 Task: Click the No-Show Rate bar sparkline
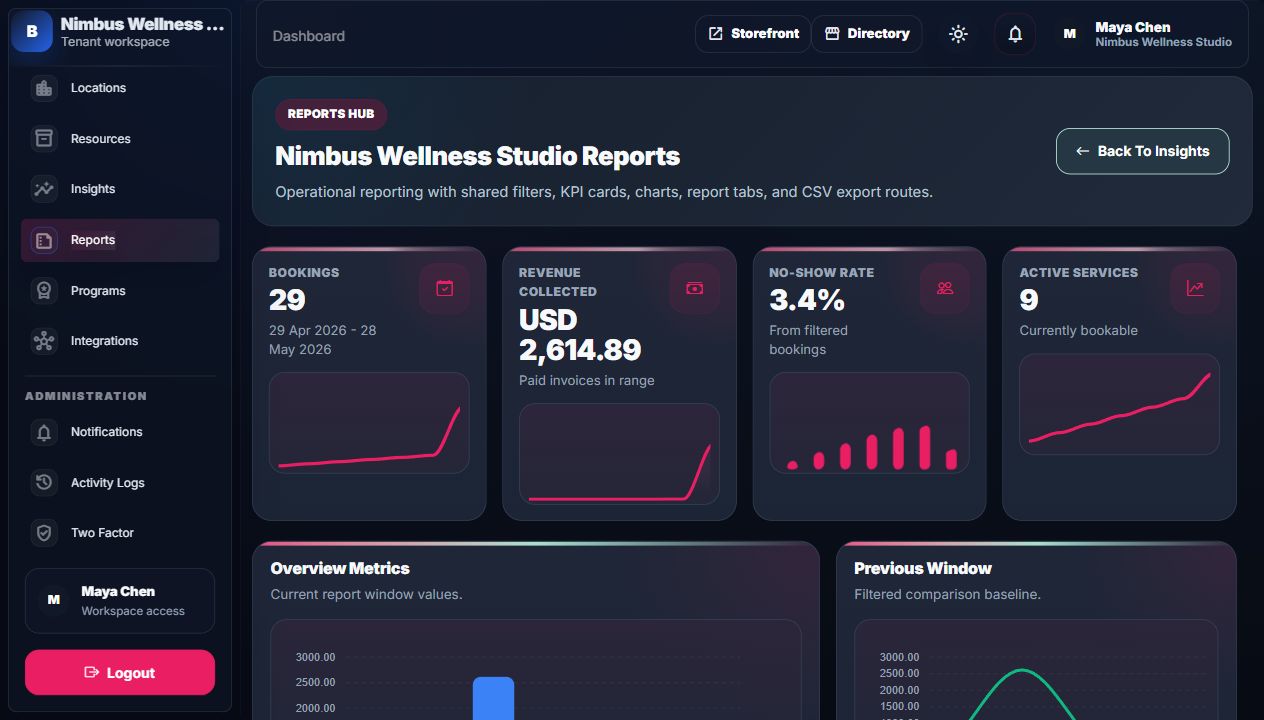pos(869,423)
